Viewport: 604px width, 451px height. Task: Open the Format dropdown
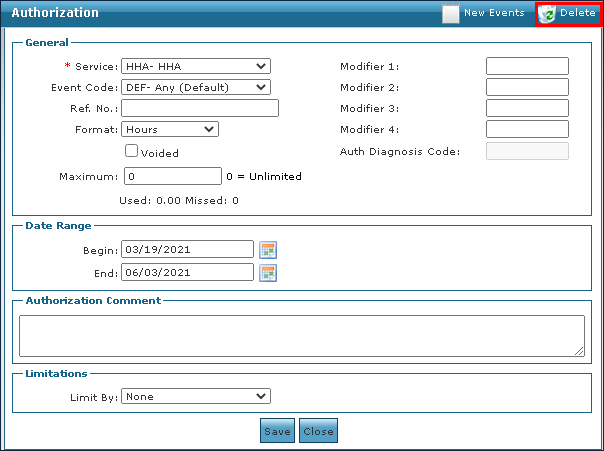(170, 129)
